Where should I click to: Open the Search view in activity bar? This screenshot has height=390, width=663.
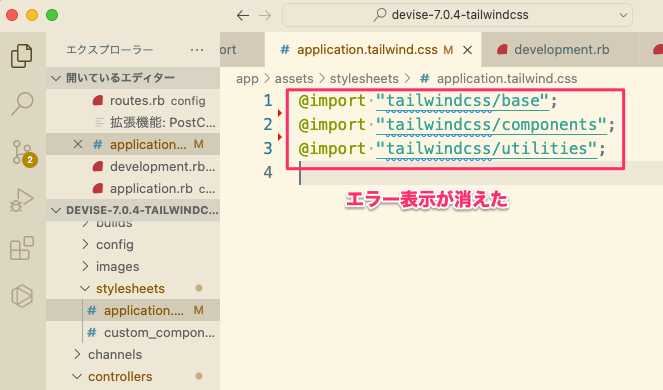(22, 104)
